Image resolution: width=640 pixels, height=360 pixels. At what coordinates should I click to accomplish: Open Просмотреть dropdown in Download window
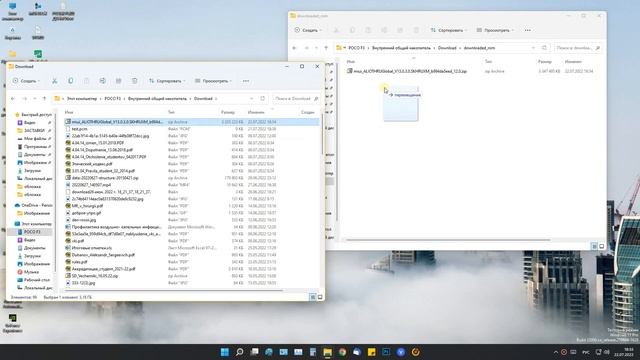click(213, 81)
